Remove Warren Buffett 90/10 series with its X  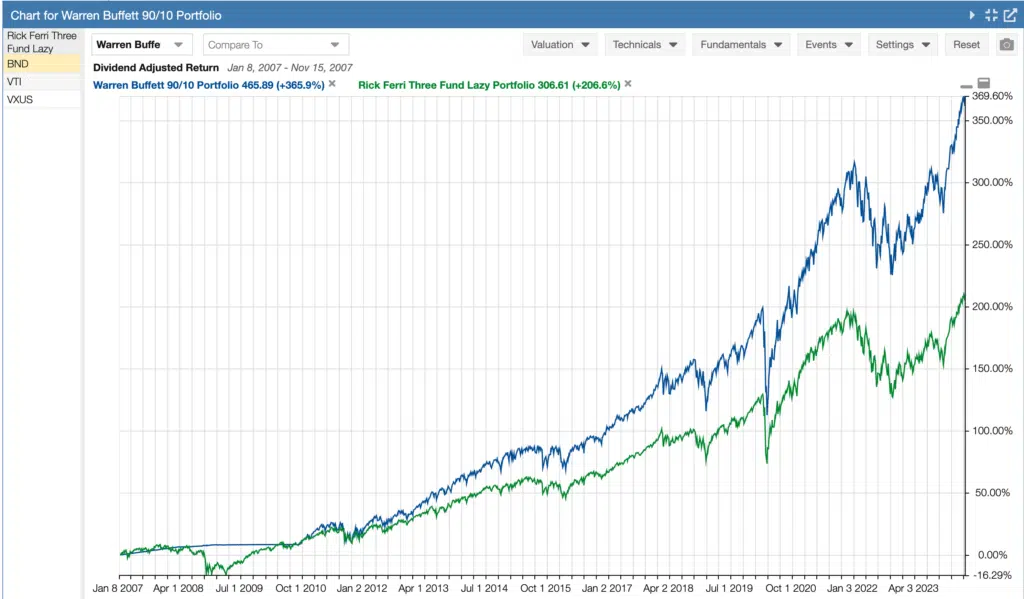point(331,85)
